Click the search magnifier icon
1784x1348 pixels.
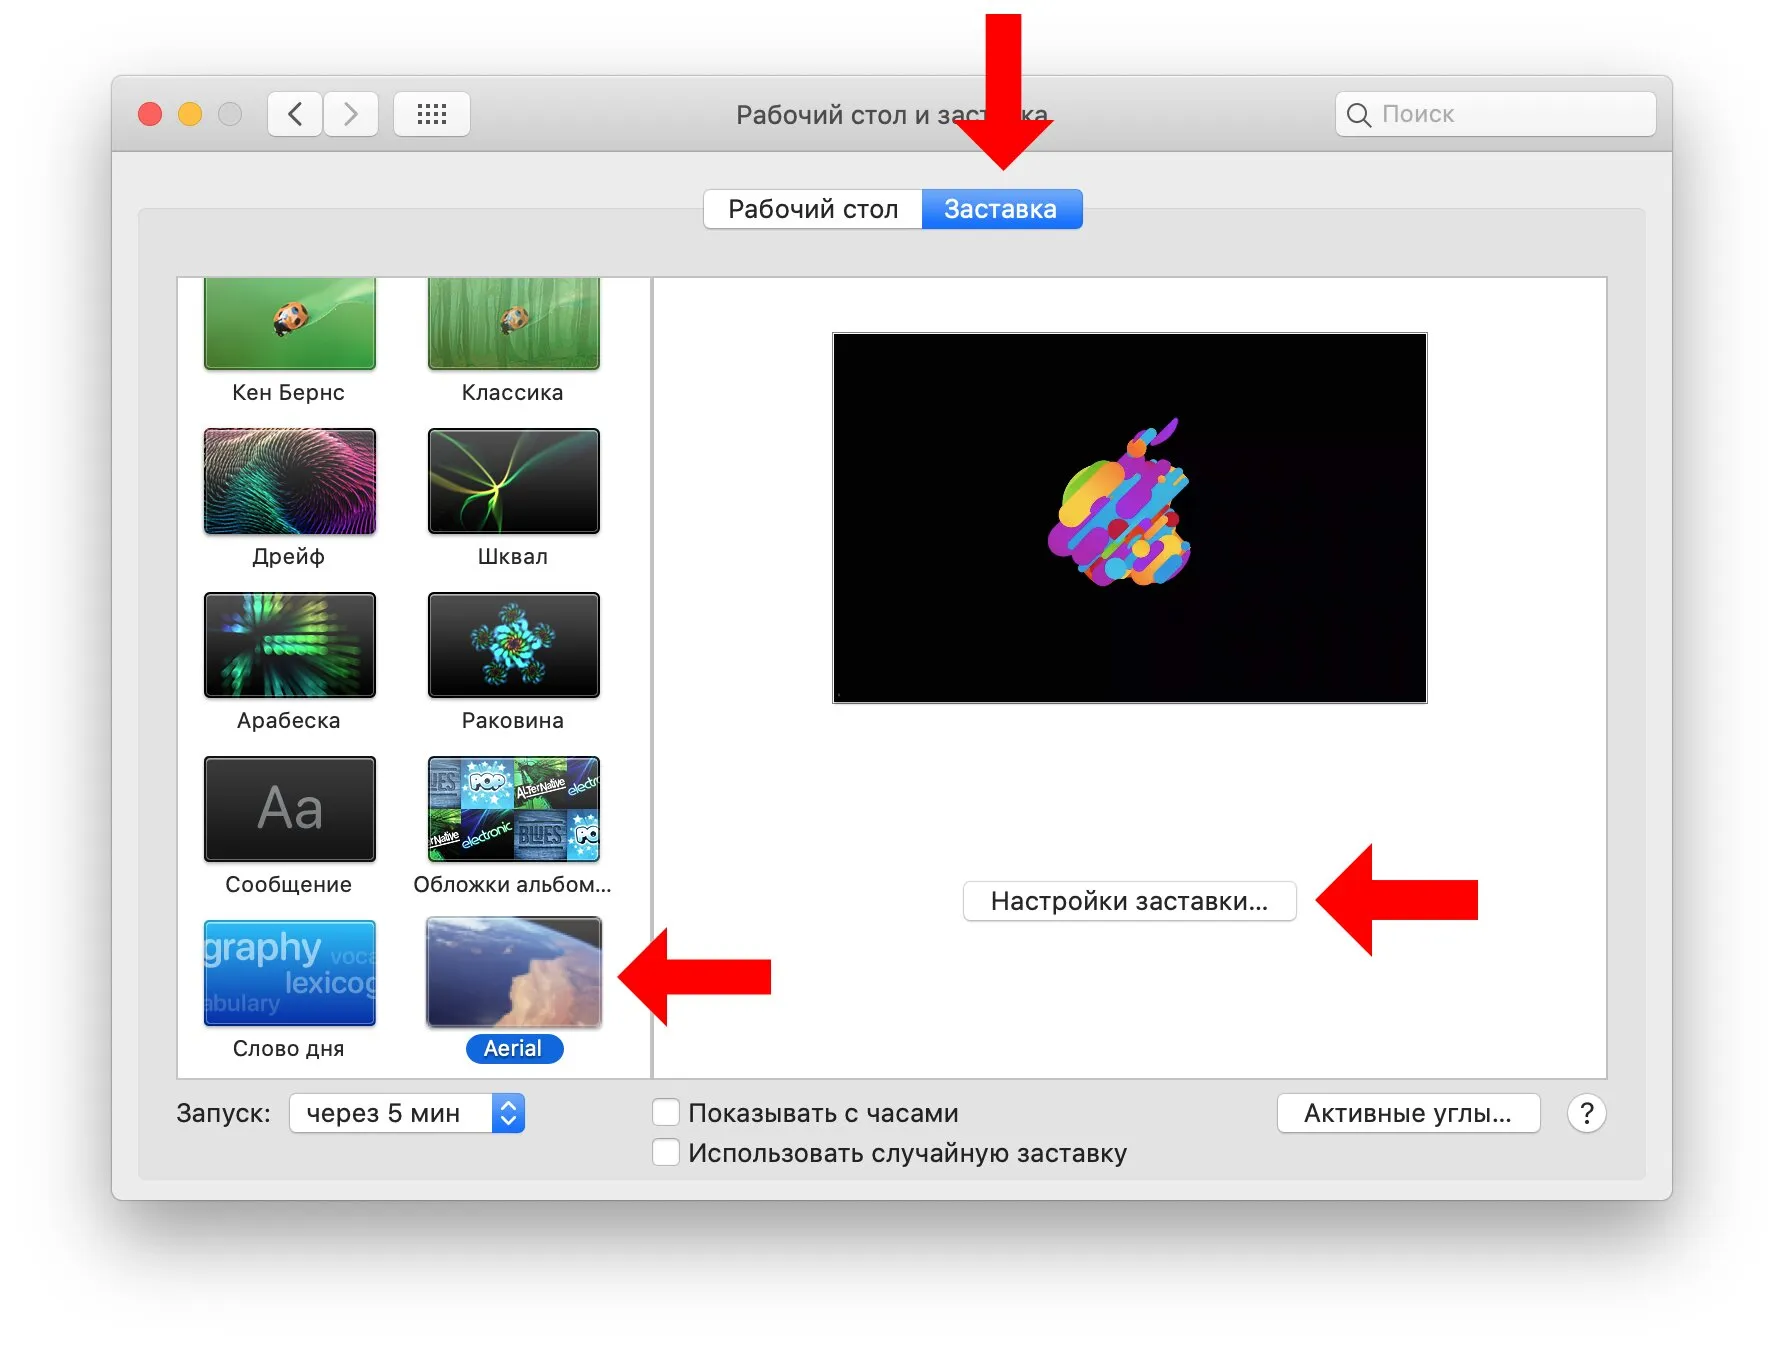[1358, 115]
